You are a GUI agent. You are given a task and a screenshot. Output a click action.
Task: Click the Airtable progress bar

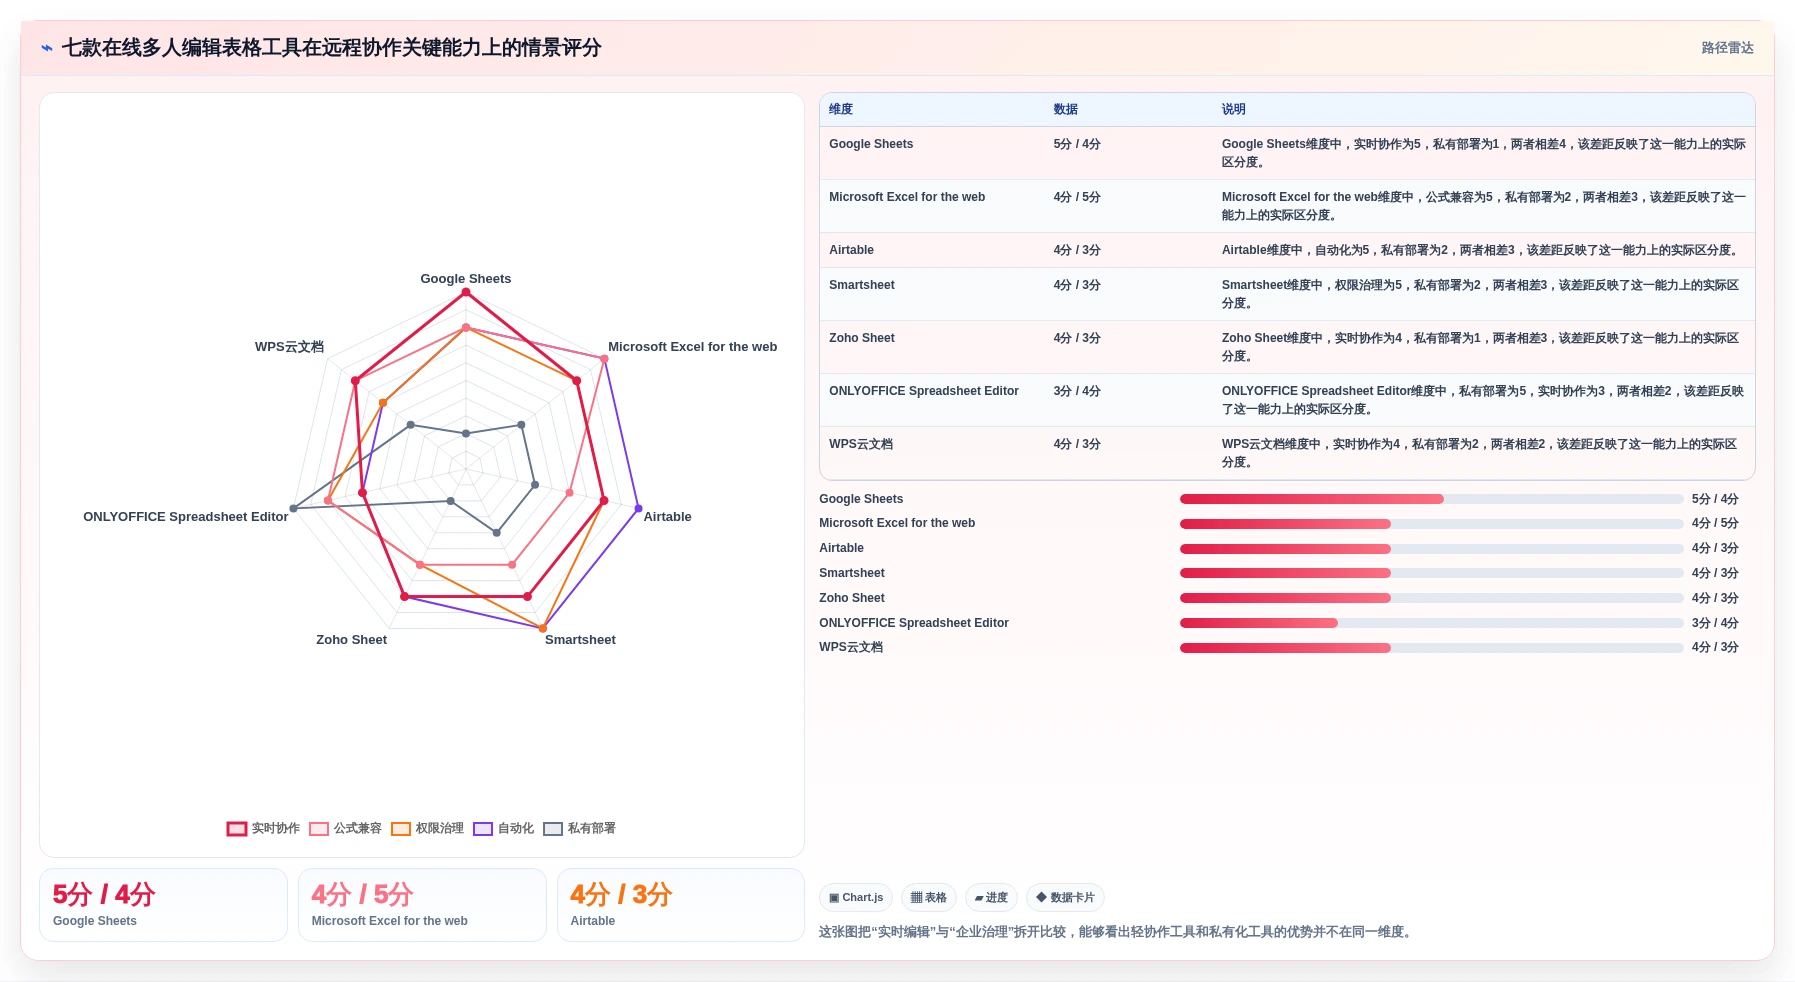pos(1431,549)
